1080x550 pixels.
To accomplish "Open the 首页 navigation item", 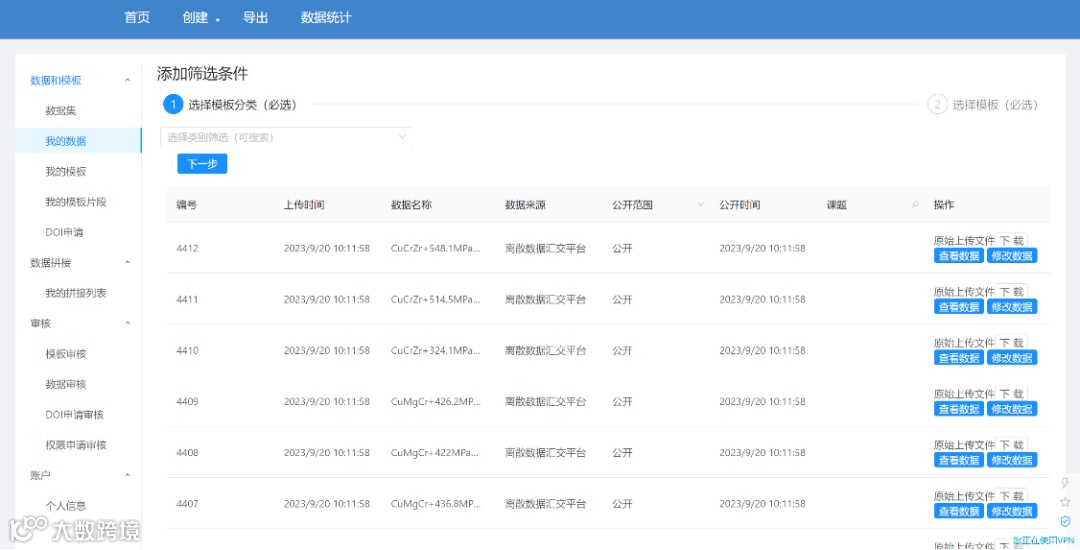I will (137, 18).
